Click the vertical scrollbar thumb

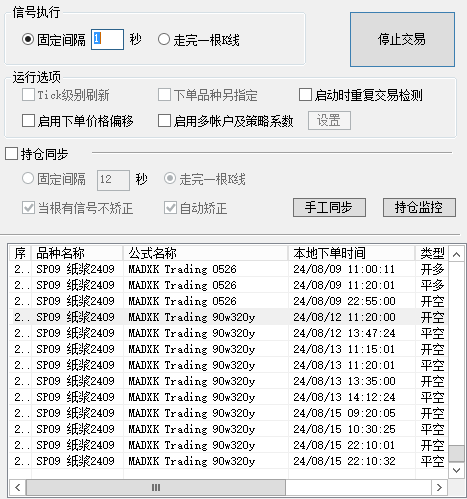tap(456, 453)
